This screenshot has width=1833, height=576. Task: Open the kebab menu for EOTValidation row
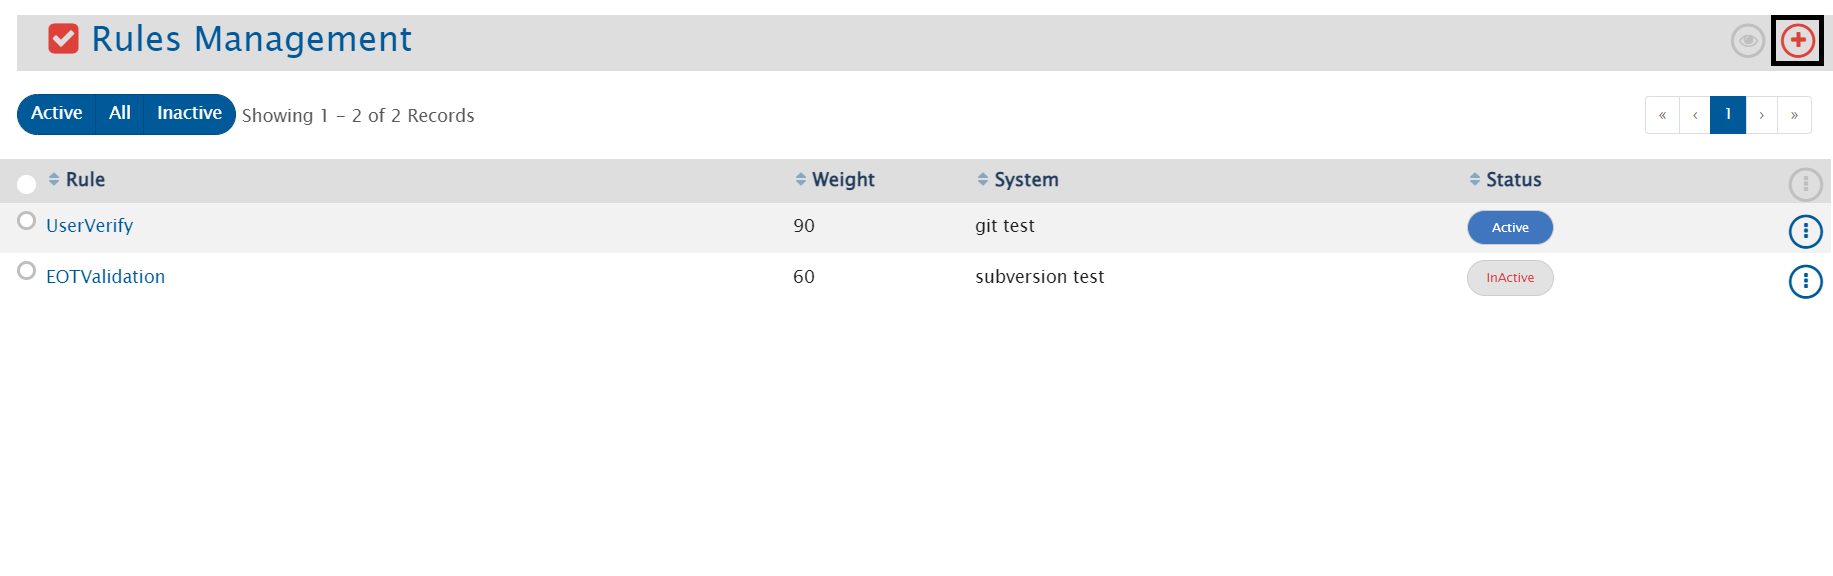(1805, 282)
